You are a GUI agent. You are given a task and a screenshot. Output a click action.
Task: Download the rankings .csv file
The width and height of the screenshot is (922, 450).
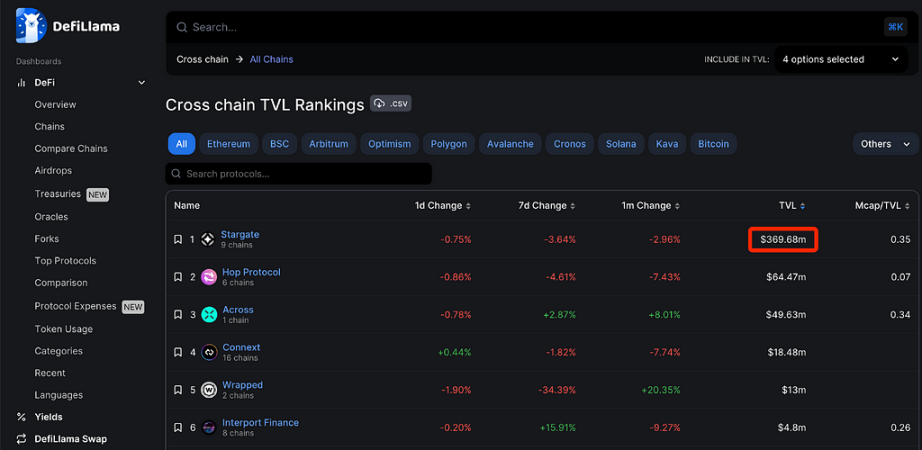(390, 104)
